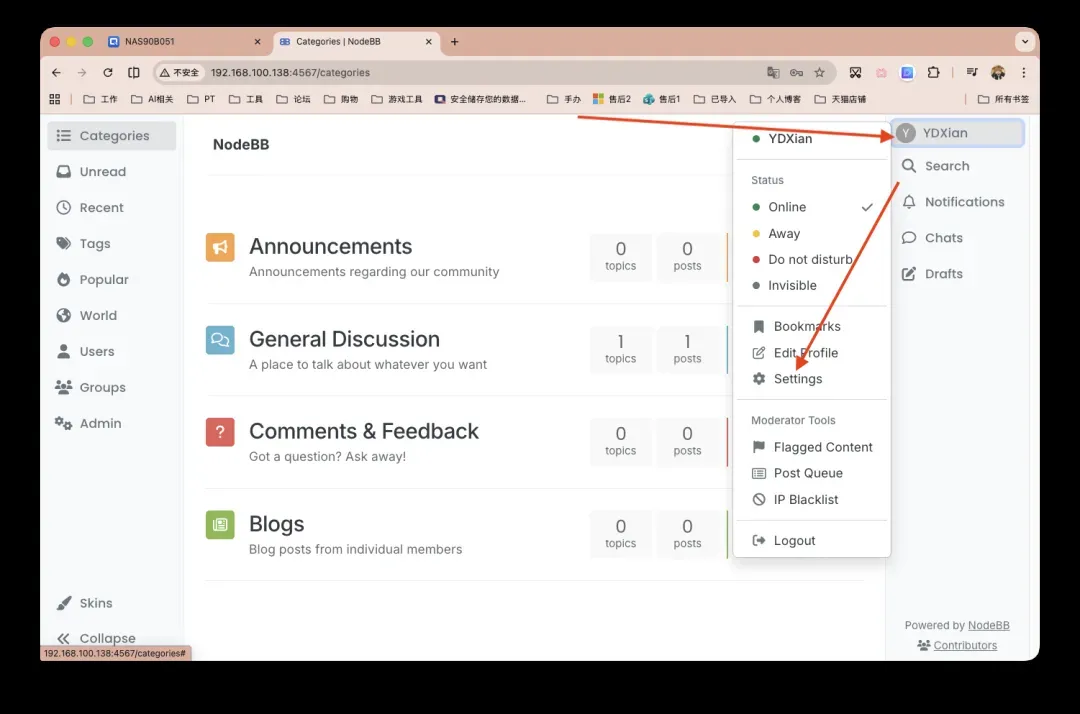The image size is (1080, 714).
Task: Open the General Discussion category title
Action: [344, 339]
